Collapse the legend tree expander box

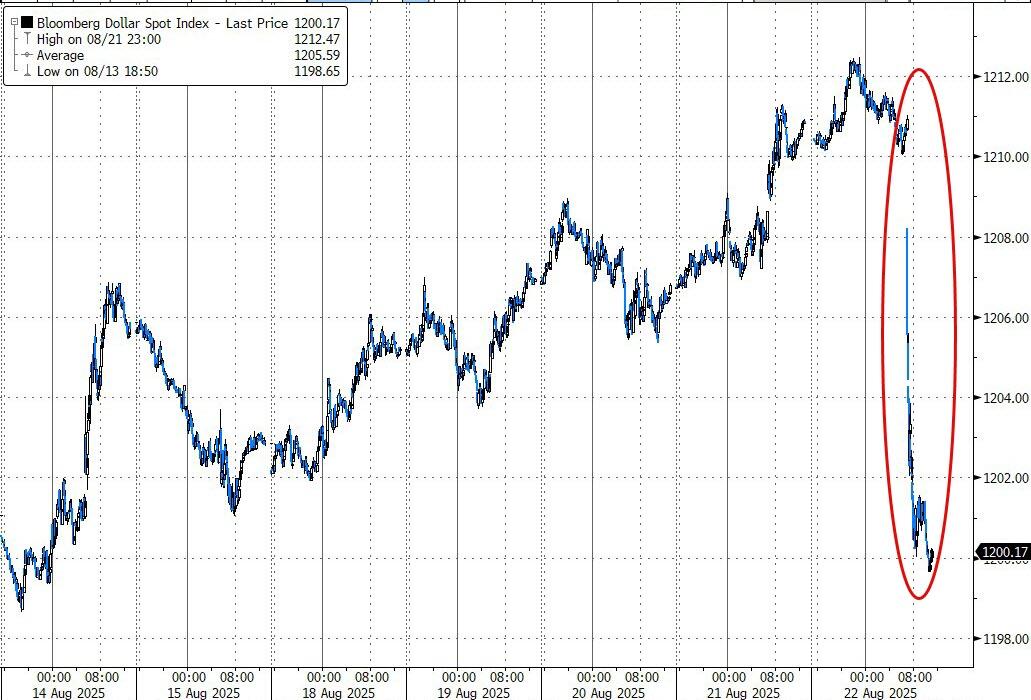[13, 22]
